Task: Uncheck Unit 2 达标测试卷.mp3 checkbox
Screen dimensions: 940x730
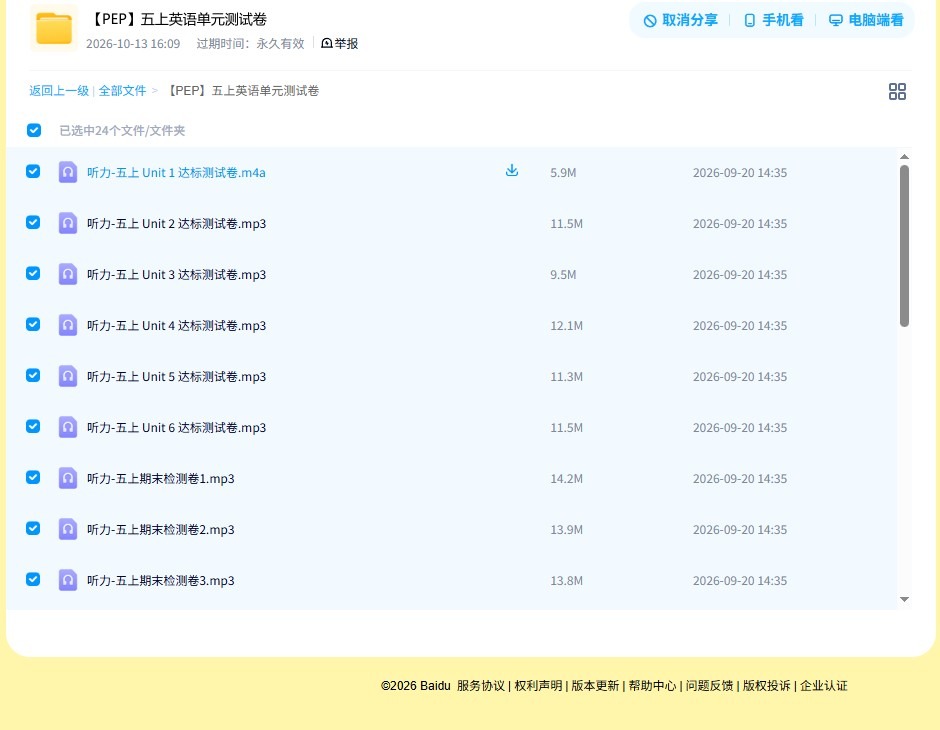Action: point(33,222)
